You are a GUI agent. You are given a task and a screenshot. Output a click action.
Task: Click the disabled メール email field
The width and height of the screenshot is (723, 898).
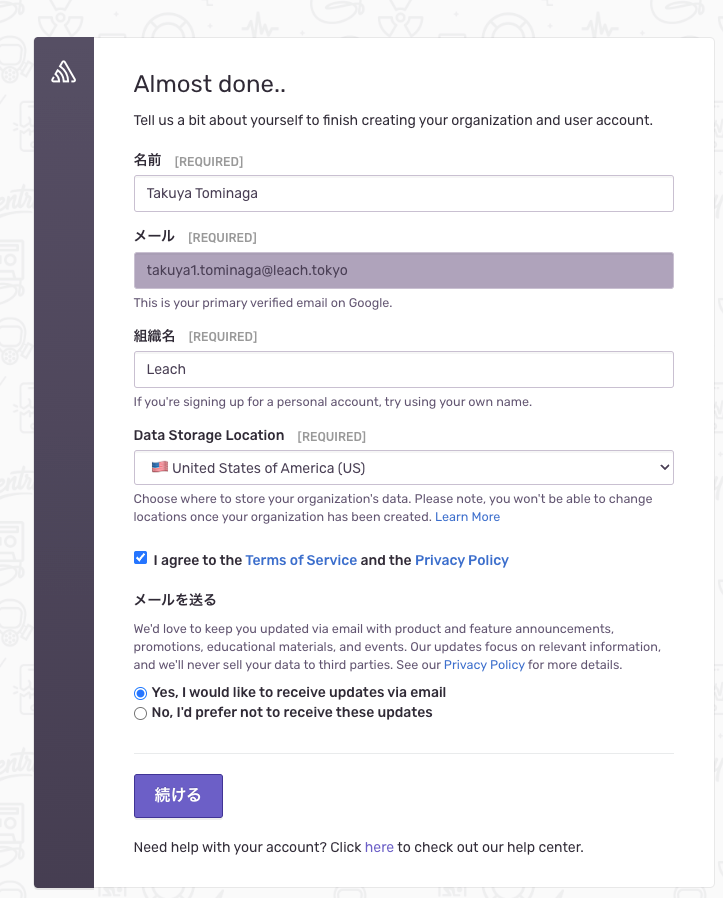click(404, 270)
